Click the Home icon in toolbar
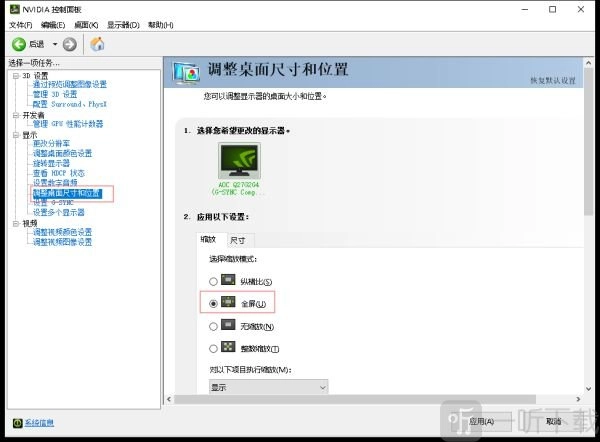Viewport: 600px width, 442px height. pos(97,44)
